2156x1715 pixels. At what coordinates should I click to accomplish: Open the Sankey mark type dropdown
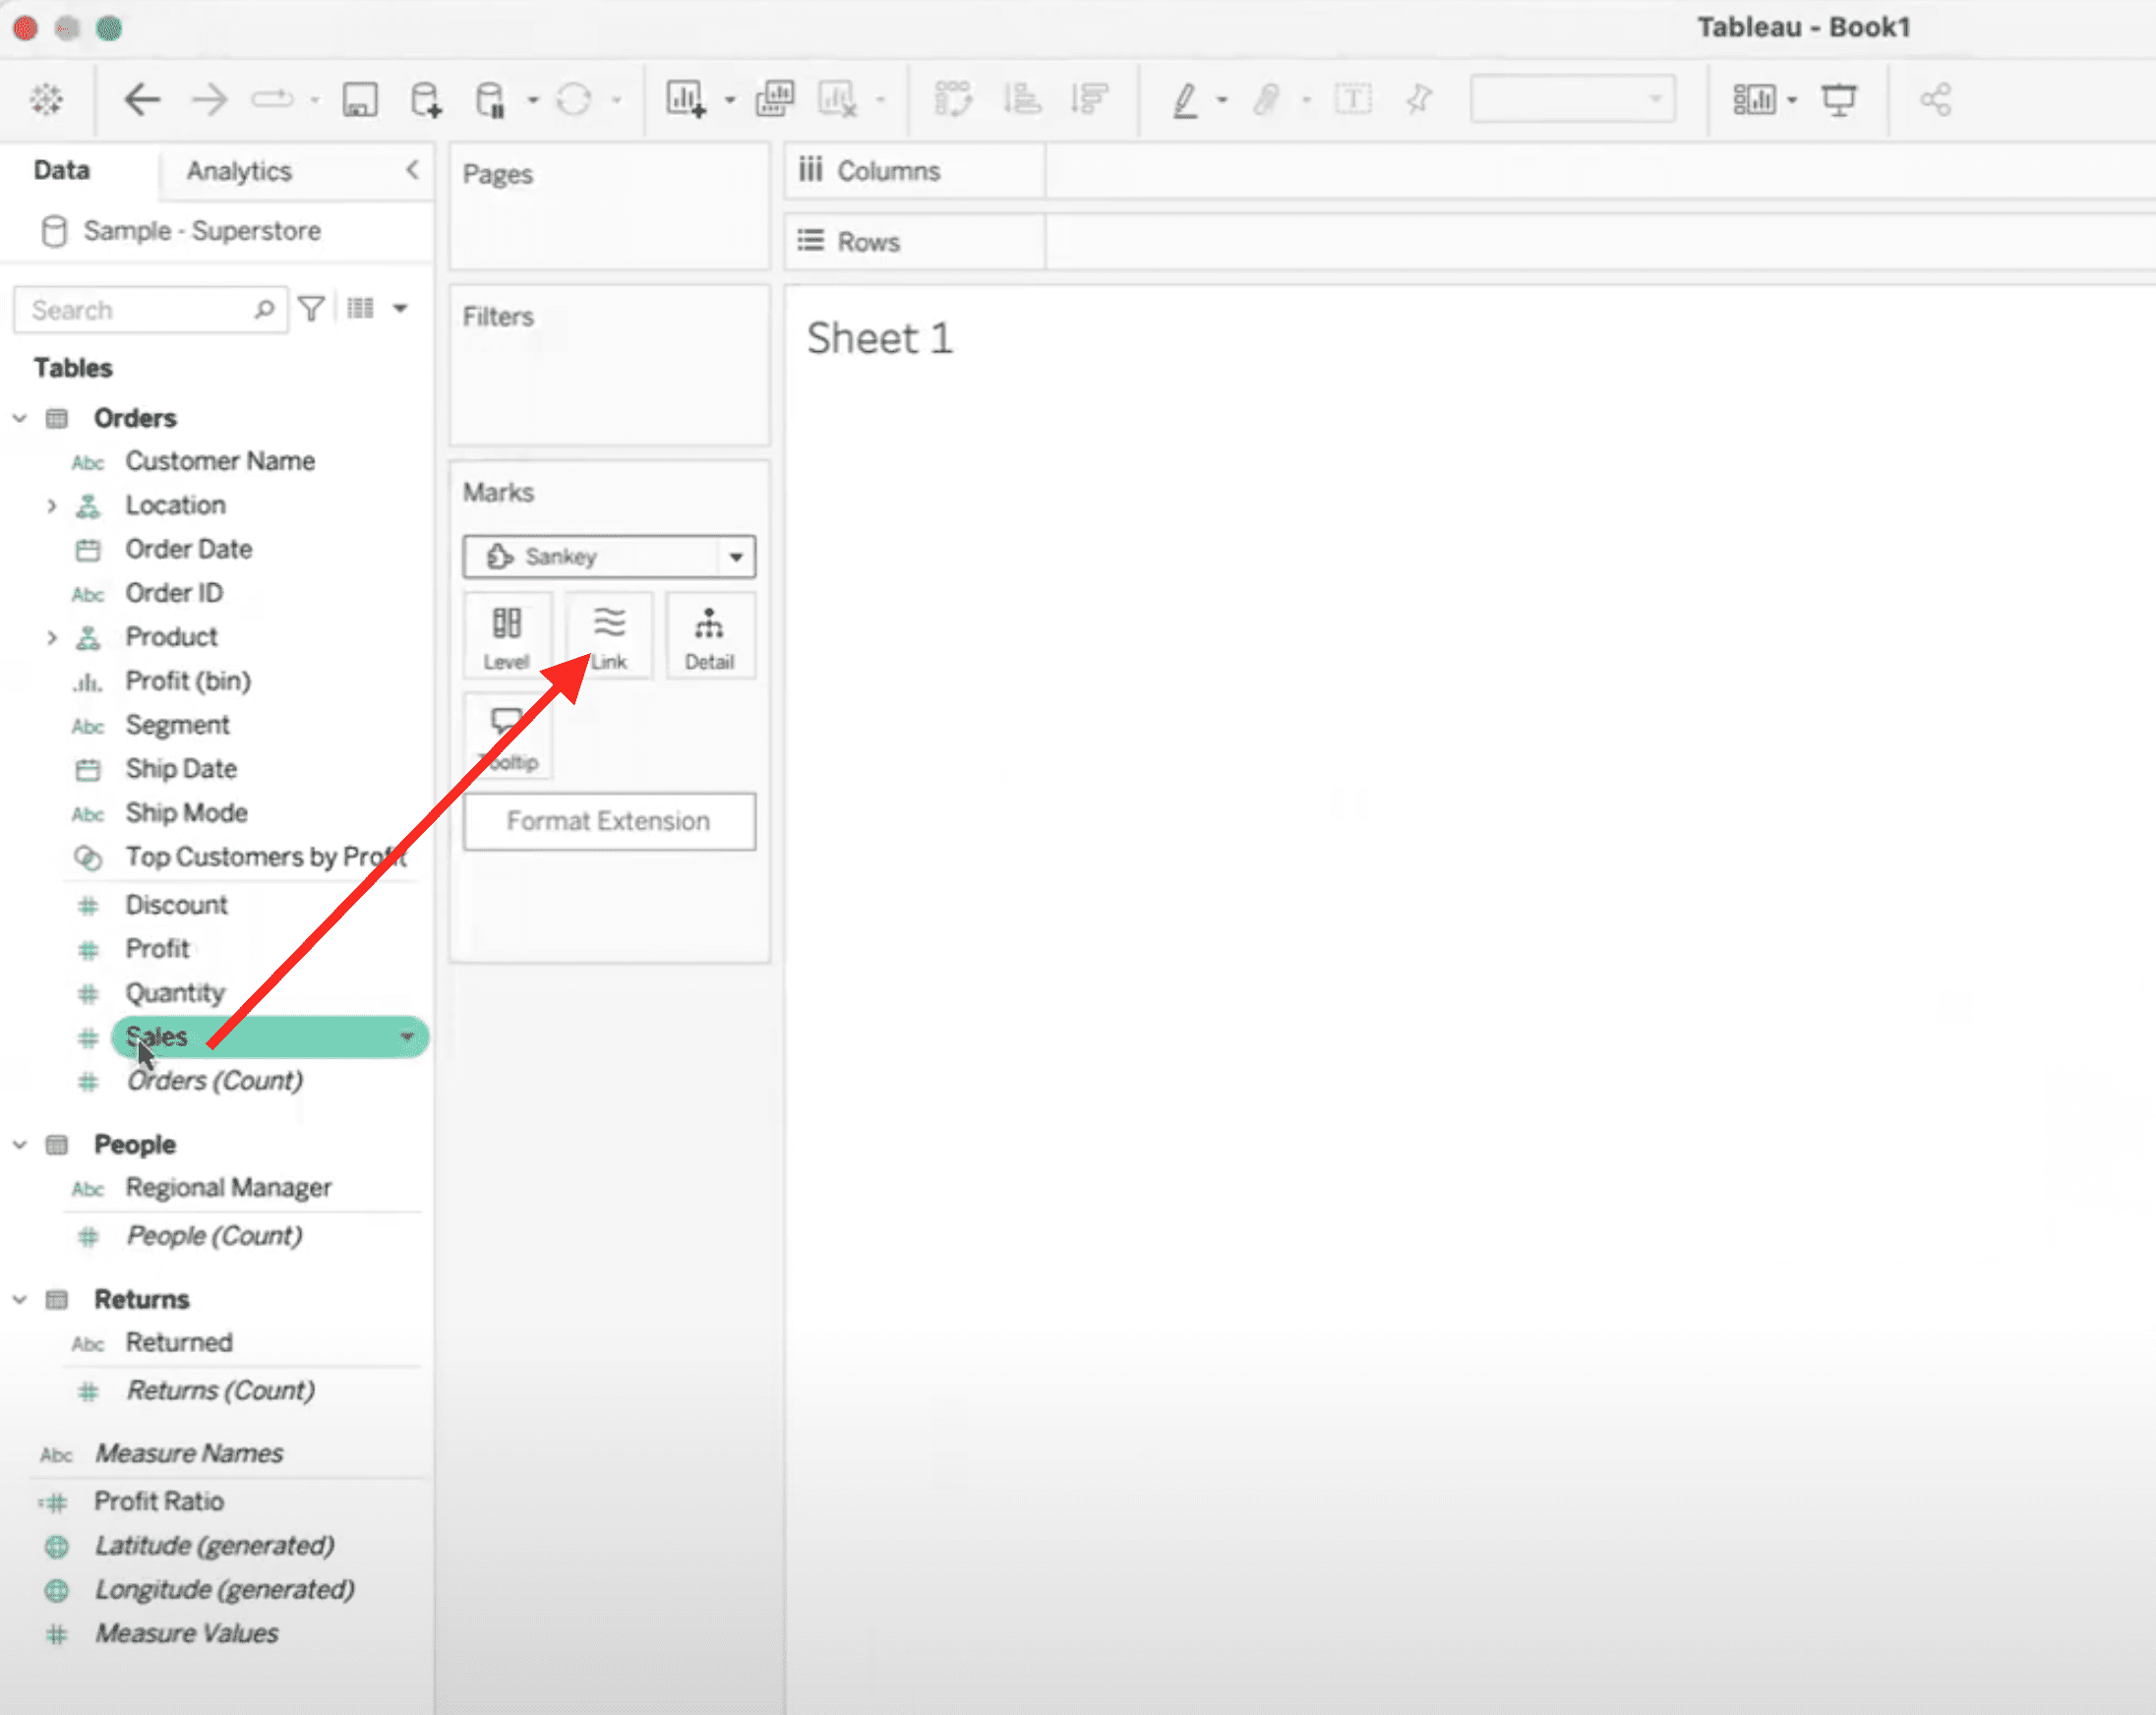click(737, 557)
